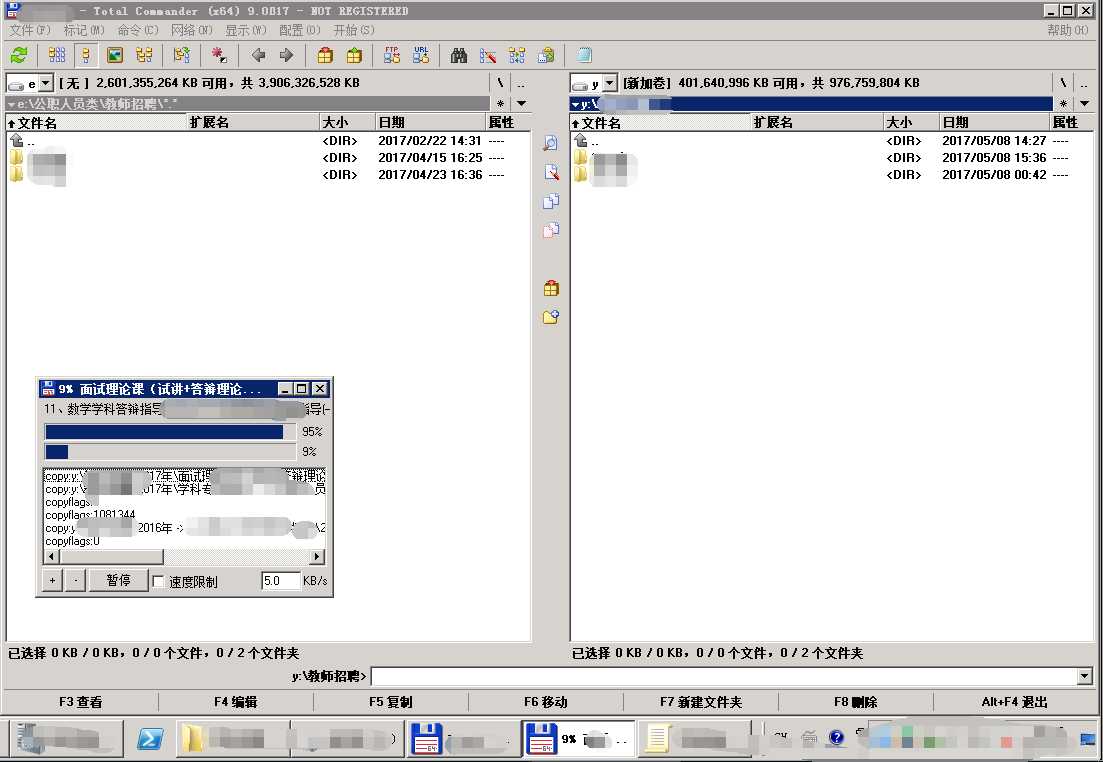Click copy names to clipboard icon

pyautogui.click(x=546, y=55)
